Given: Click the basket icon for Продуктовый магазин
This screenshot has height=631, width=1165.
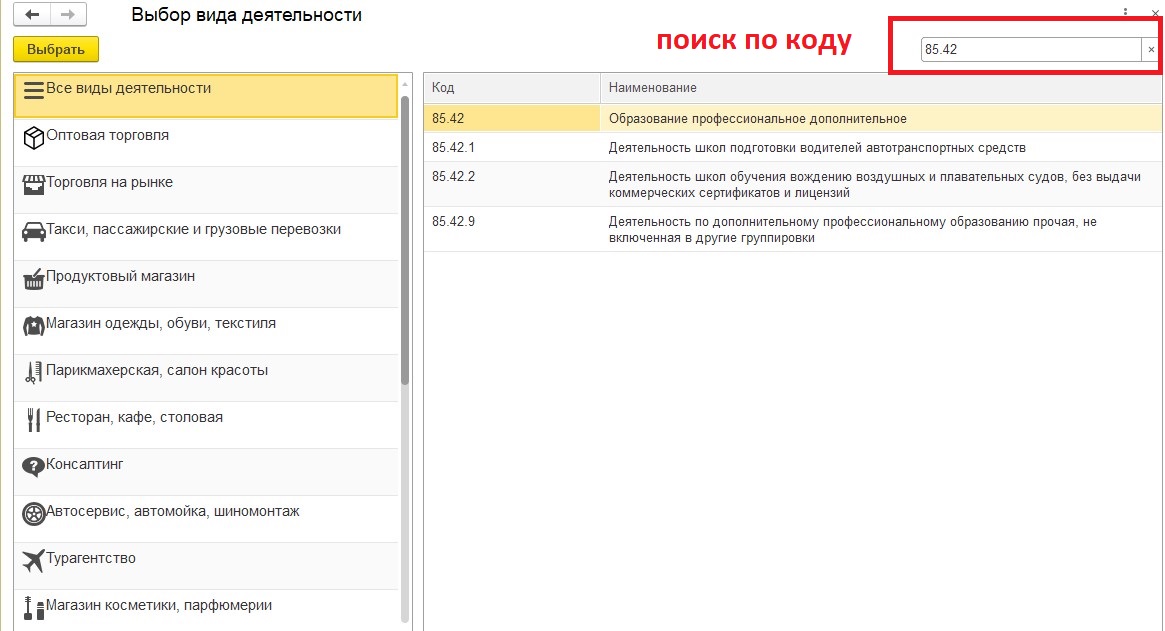Looking at the screenshot, I should (x=33, y=279).
